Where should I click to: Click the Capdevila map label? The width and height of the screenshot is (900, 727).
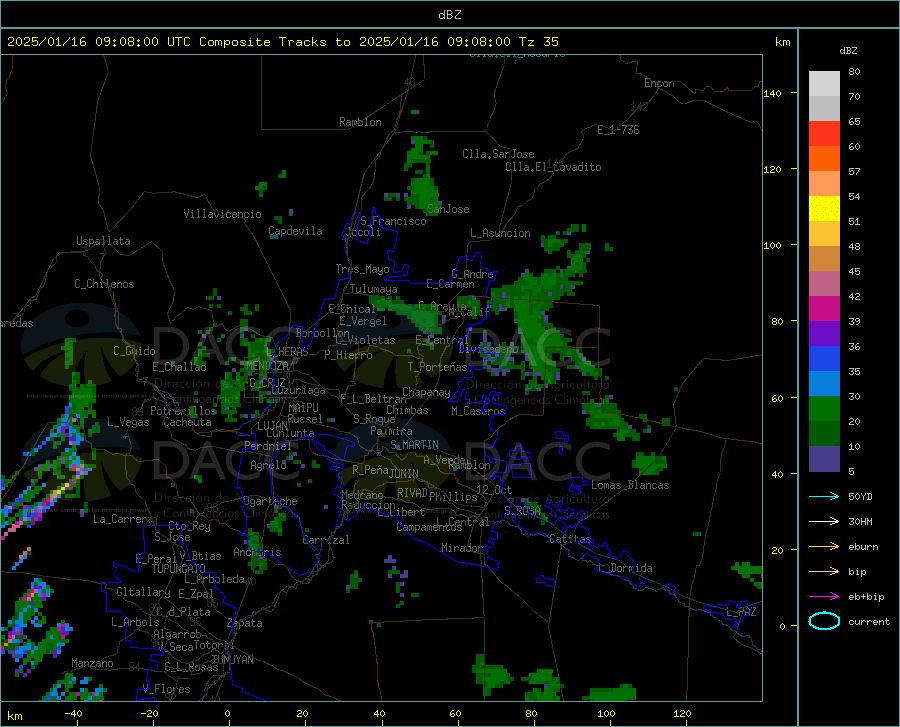pyautogui.click(x=296, y=231)
